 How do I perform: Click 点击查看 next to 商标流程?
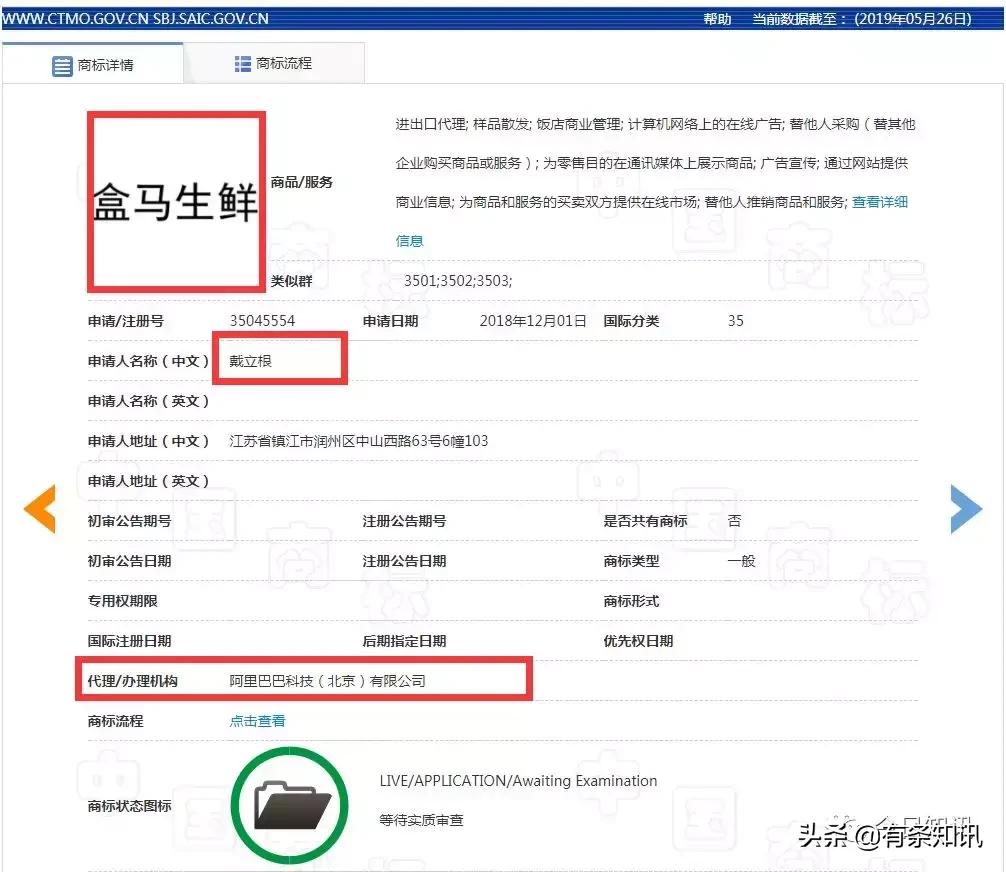click(x=256, y=720)
